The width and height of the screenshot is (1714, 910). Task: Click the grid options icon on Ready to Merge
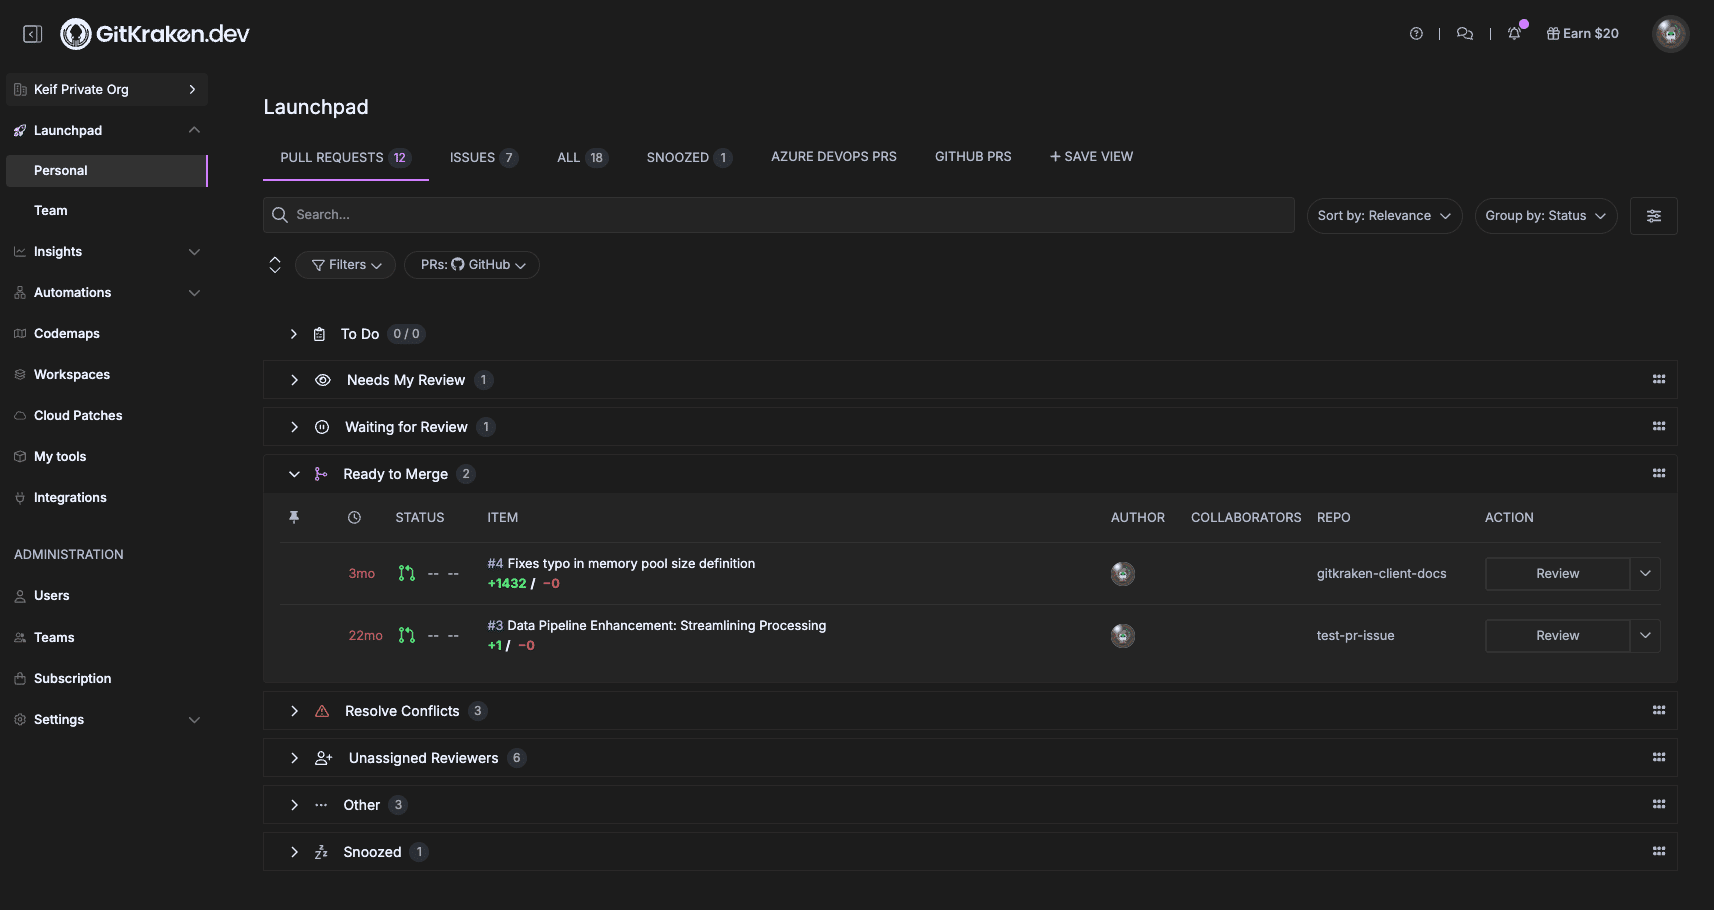(1658, 473)
